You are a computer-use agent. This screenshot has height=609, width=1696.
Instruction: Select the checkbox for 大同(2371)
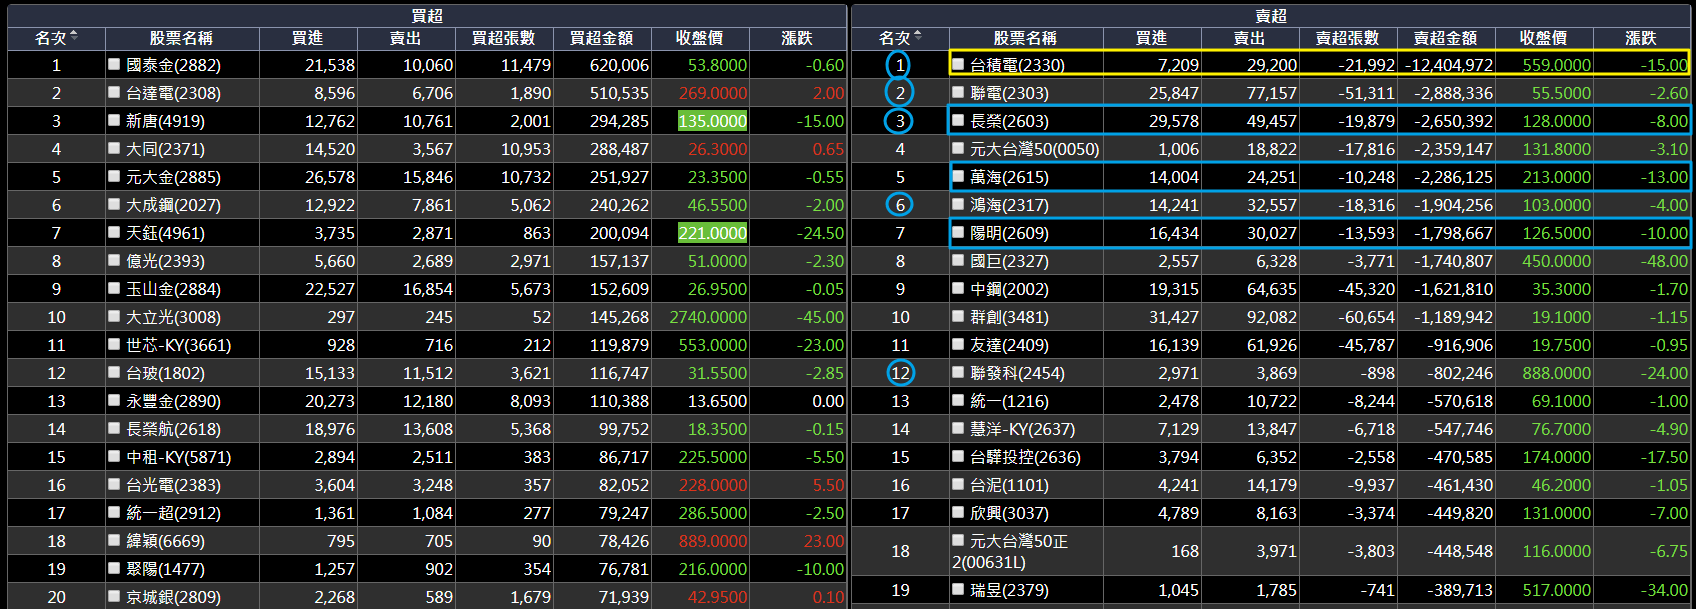pos(114,149)
